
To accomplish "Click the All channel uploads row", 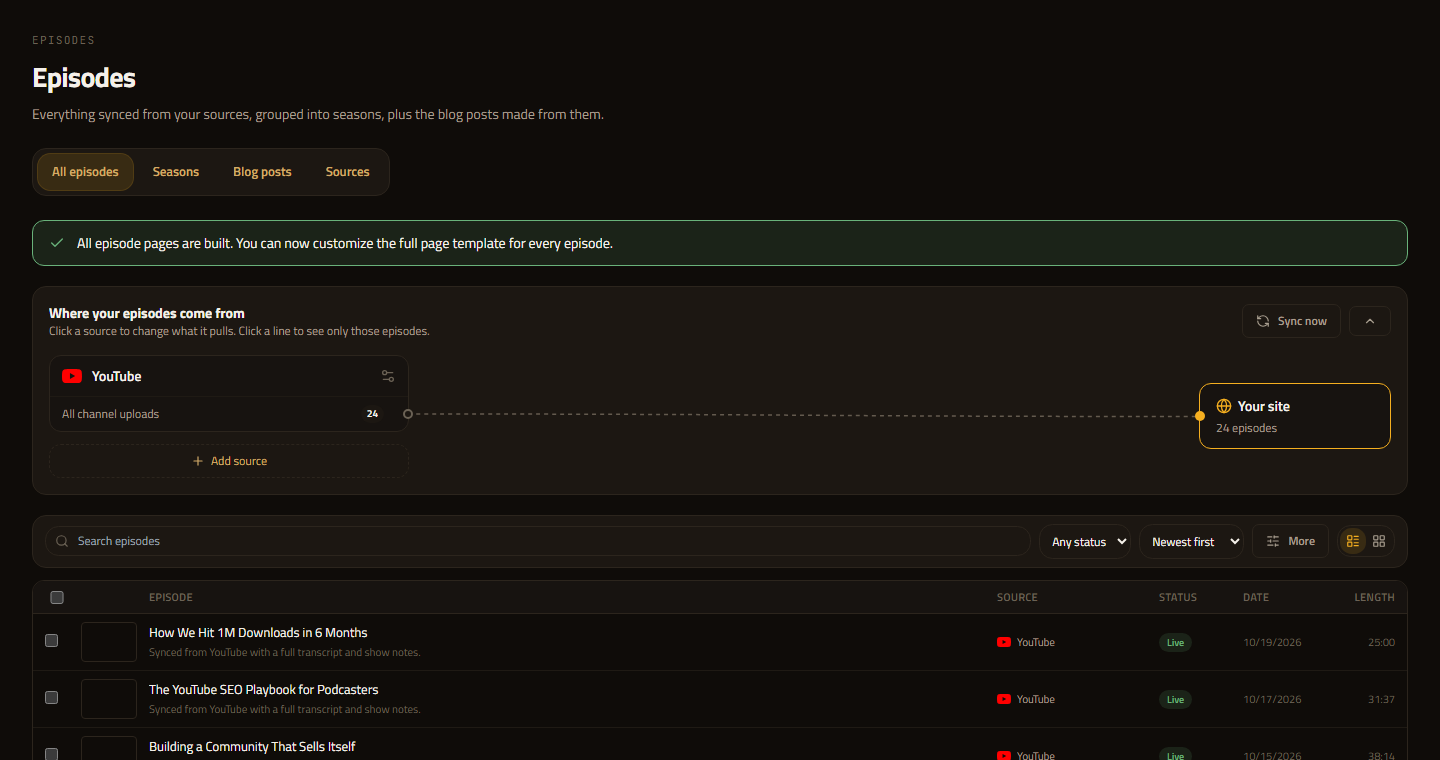I will click(229, 414).
